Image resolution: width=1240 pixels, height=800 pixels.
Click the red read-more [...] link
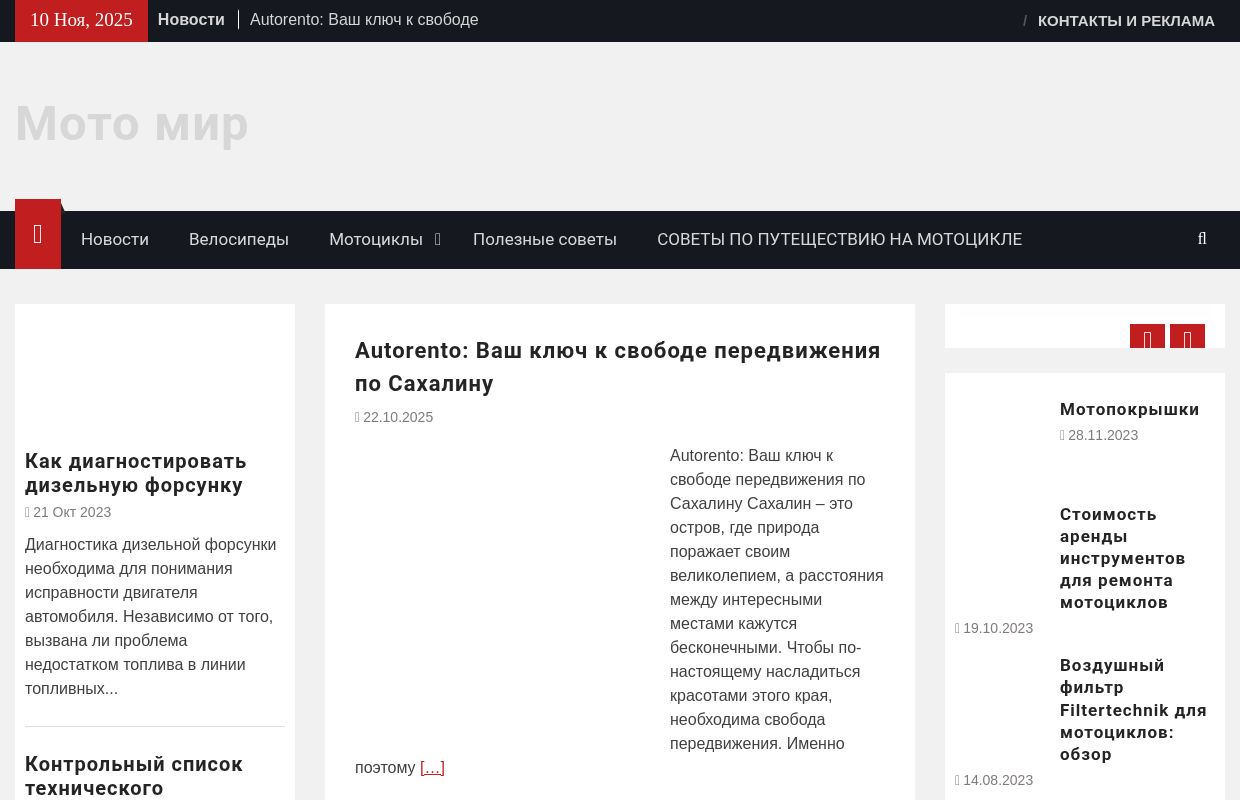432,768
